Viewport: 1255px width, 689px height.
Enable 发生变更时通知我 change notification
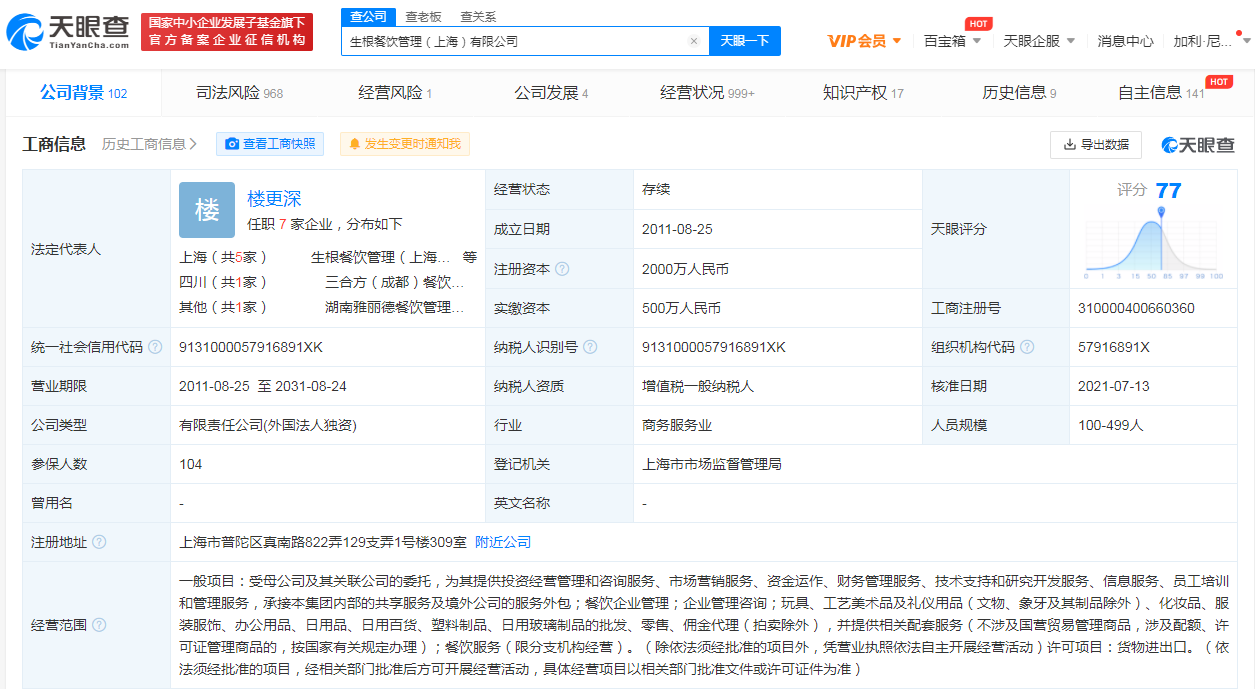click(x=404, y=144)
